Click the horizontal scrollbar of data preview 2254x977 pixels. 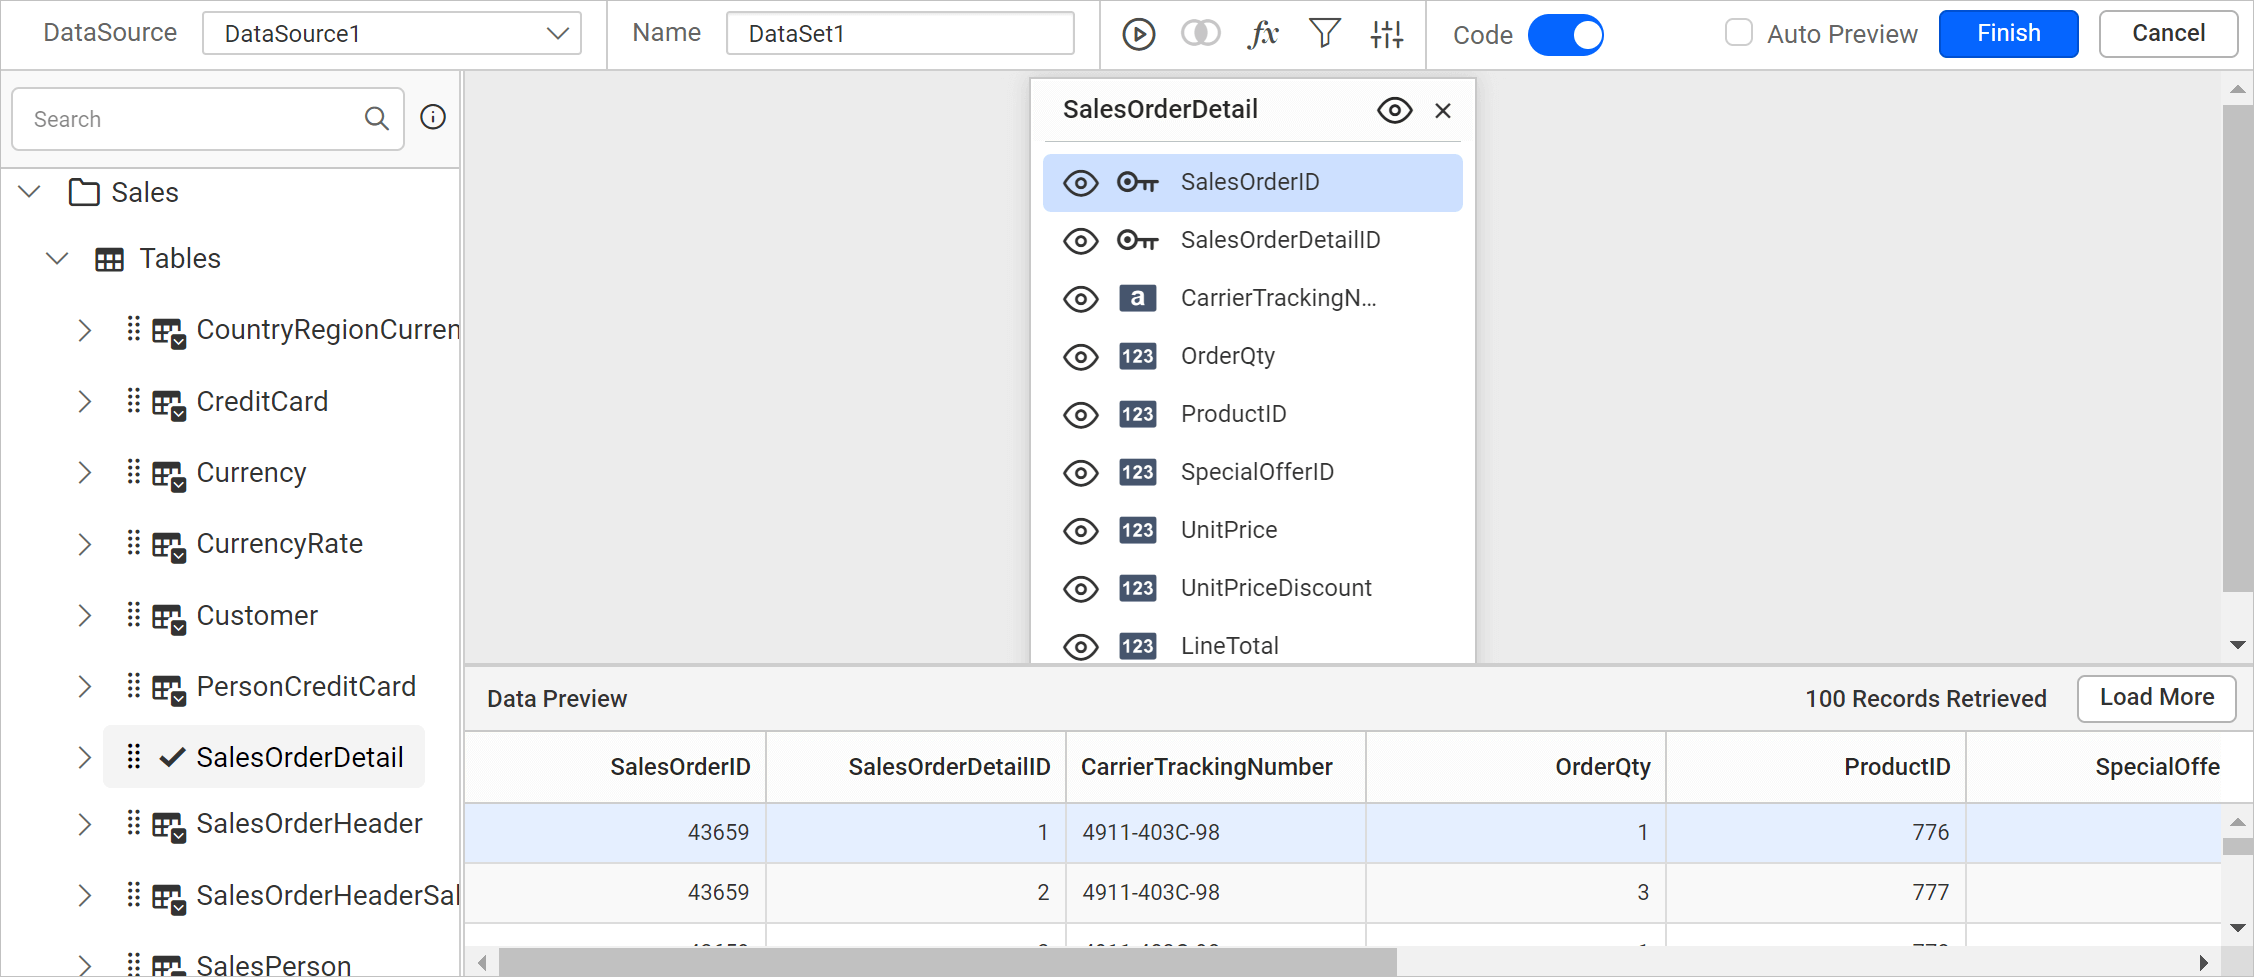click(947, 962)
